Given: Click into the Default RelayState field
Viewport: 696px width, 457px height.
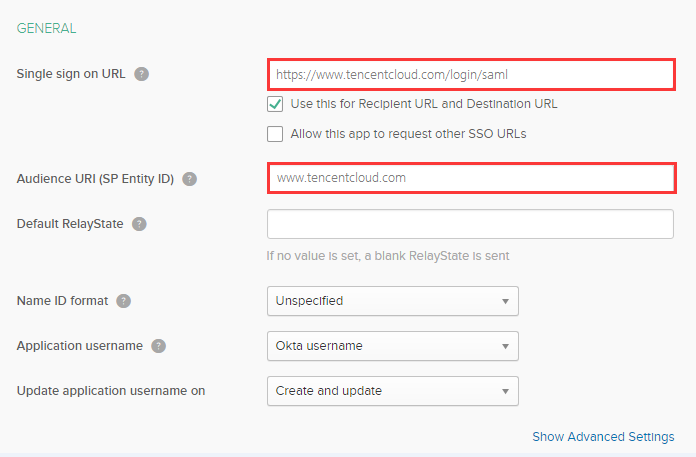Looking at the screenshot, I should click(x=470, y=224).
